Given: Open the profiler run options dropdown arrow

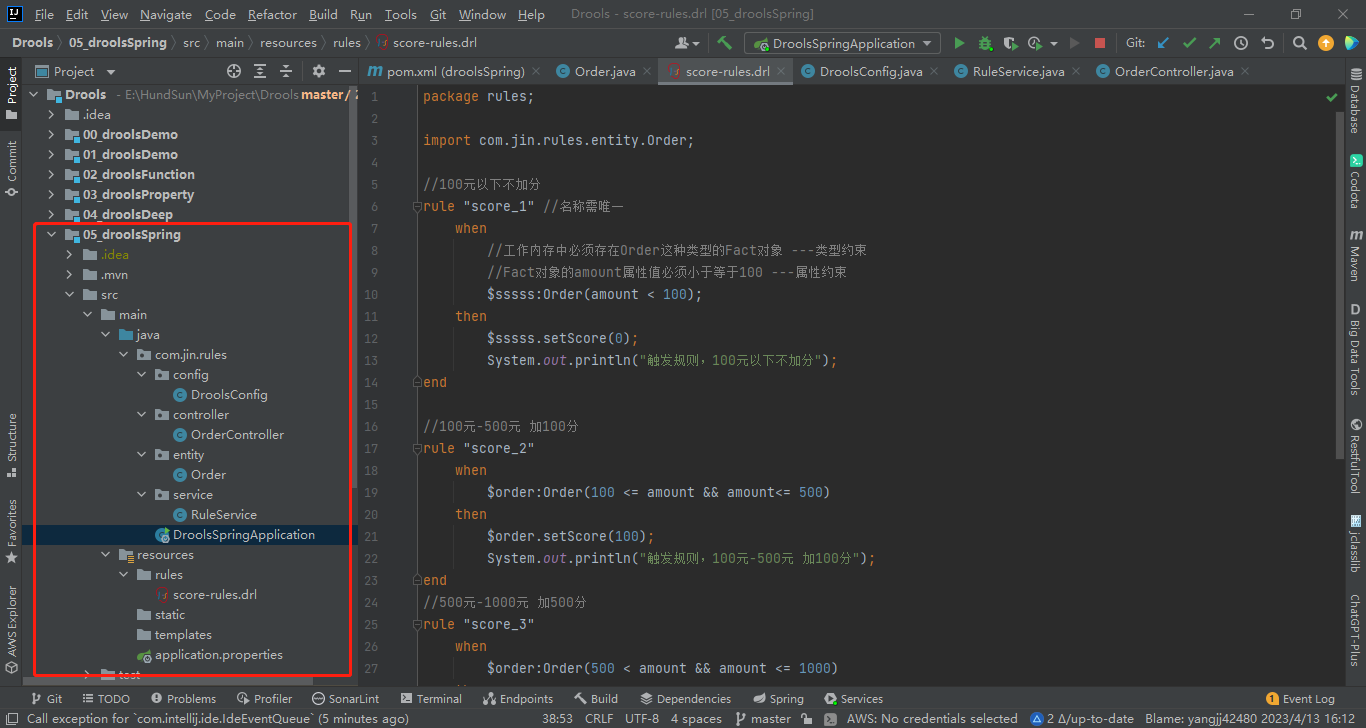Looking at the screenshot, I should pyautogui.click(x=1054, y=43).
